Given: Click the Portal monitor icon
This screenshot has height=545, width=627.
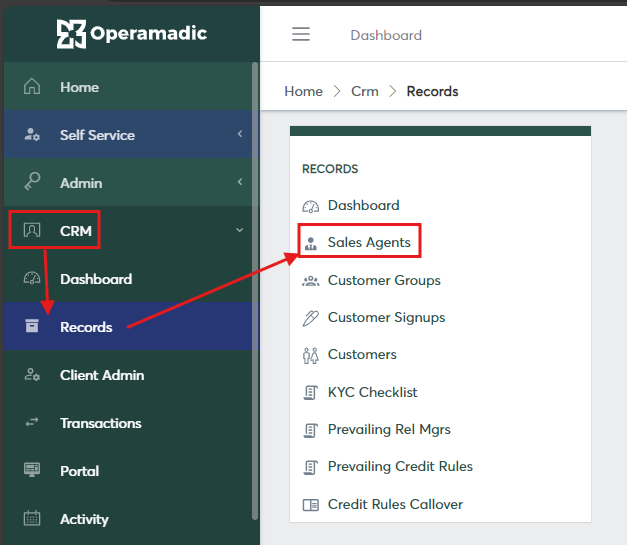Looking at the screenshot, I should (x=32, y=470).
